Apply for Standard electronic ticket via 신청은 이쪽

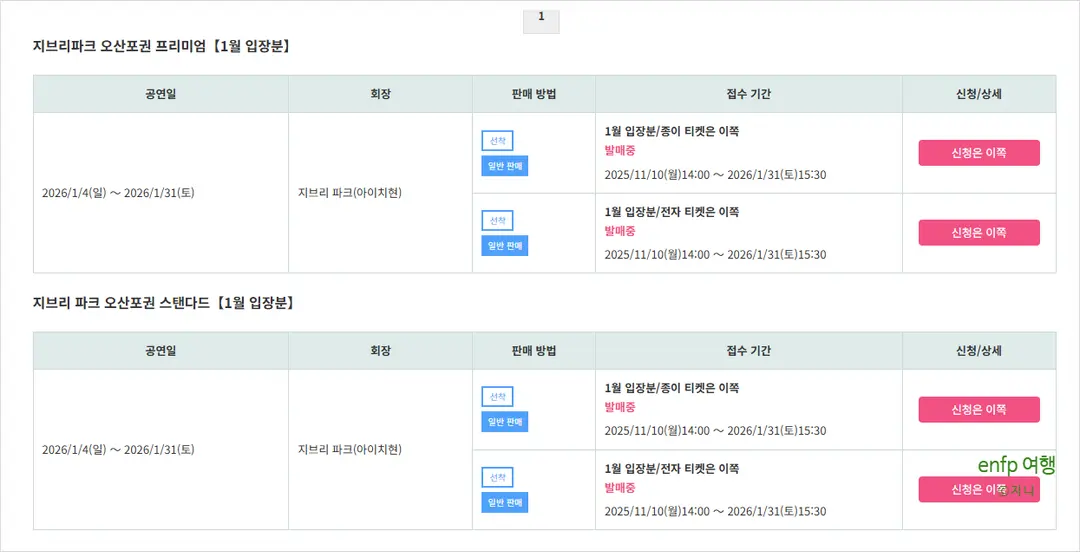tap(979, 489)
